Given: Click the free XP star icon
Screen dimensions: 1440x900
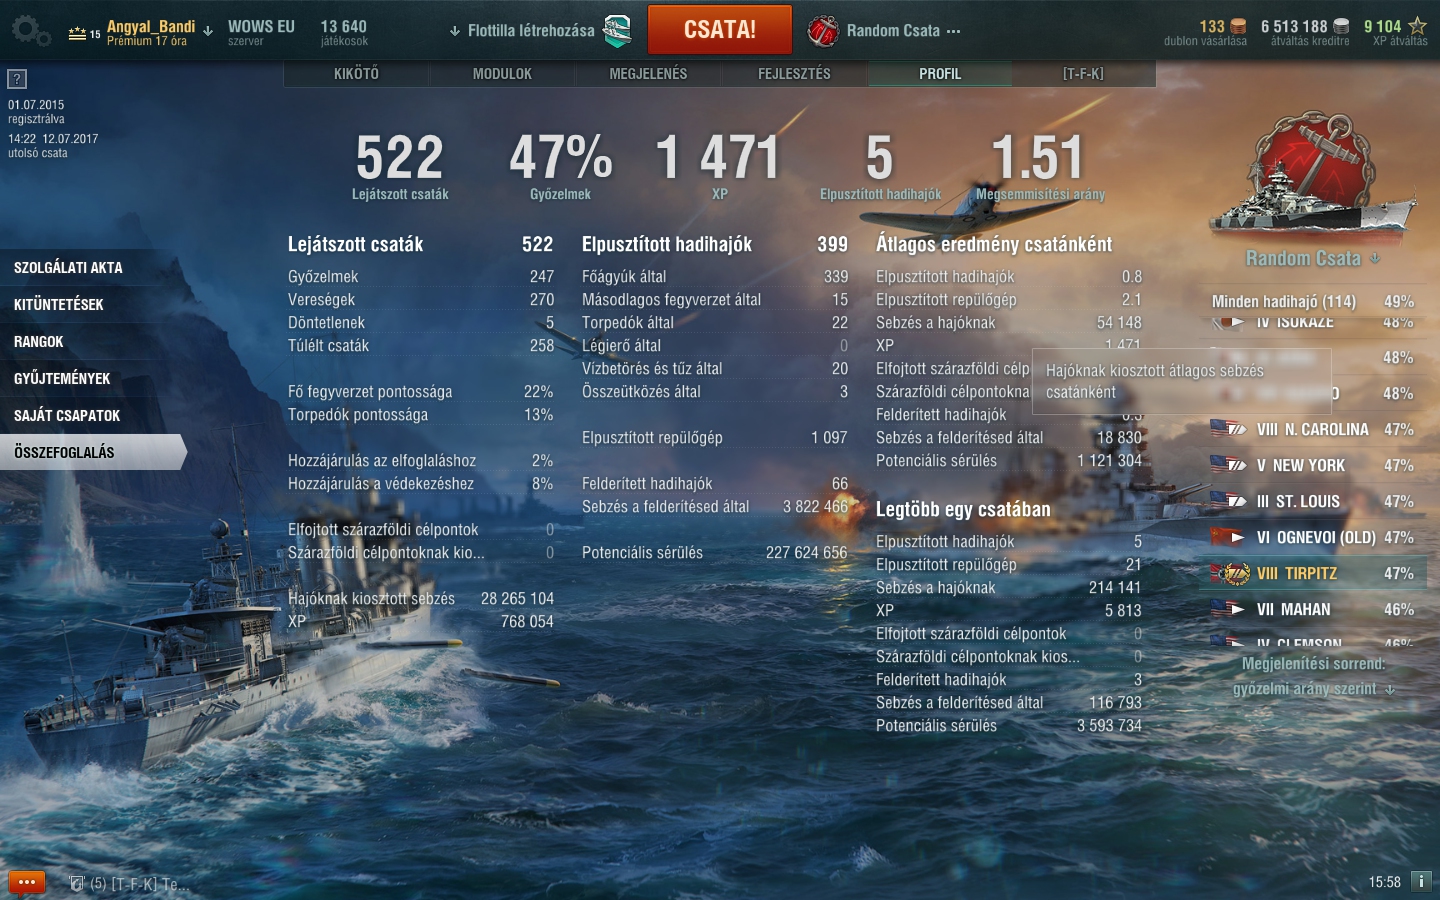Looking at the screenshot, I should pos(1417,26).
